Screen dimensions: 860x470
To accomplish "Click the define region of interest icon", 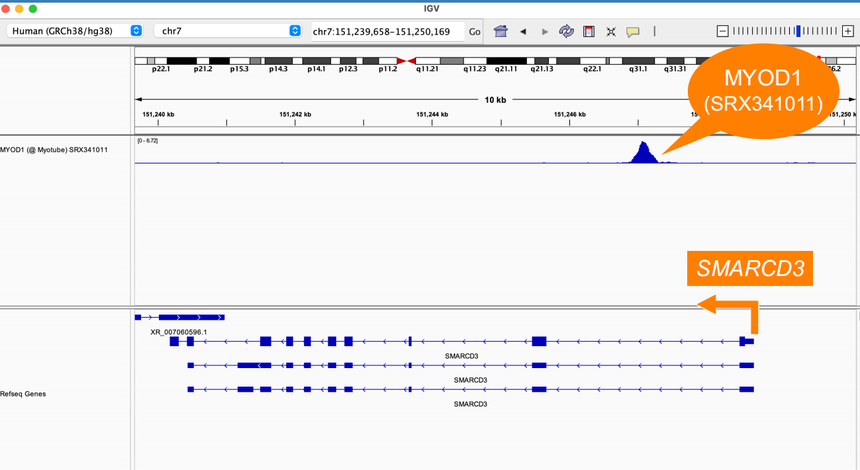I will (589, 31).
